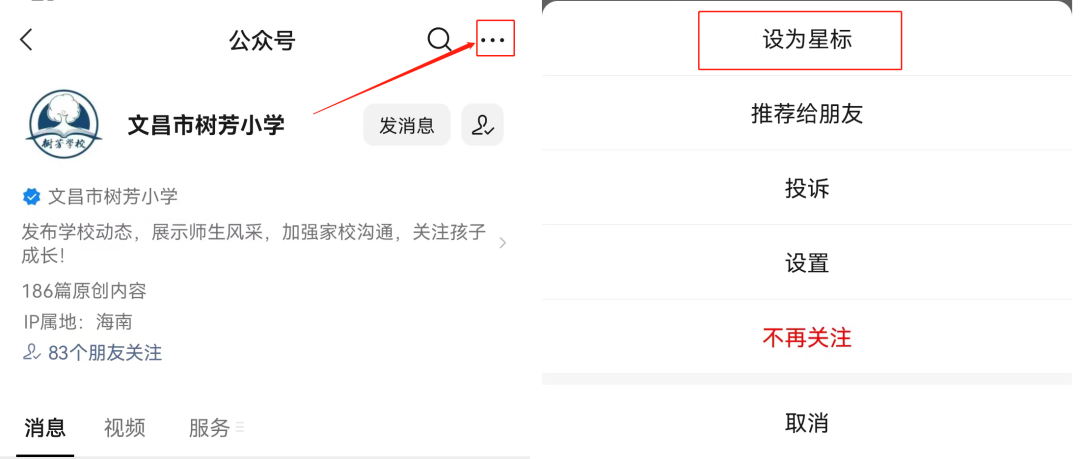Viewport: 1080px width, 459px height.
Task: Tap the 文昌市树芳小学 account title
Action: (x=206, y=125)
